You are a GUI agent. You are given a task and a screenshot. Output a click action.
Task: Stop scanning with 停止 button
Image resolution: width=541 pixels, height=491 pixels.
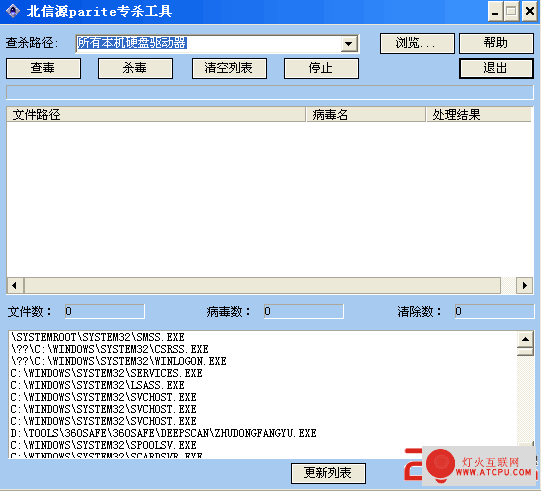(x=321, y=68)
